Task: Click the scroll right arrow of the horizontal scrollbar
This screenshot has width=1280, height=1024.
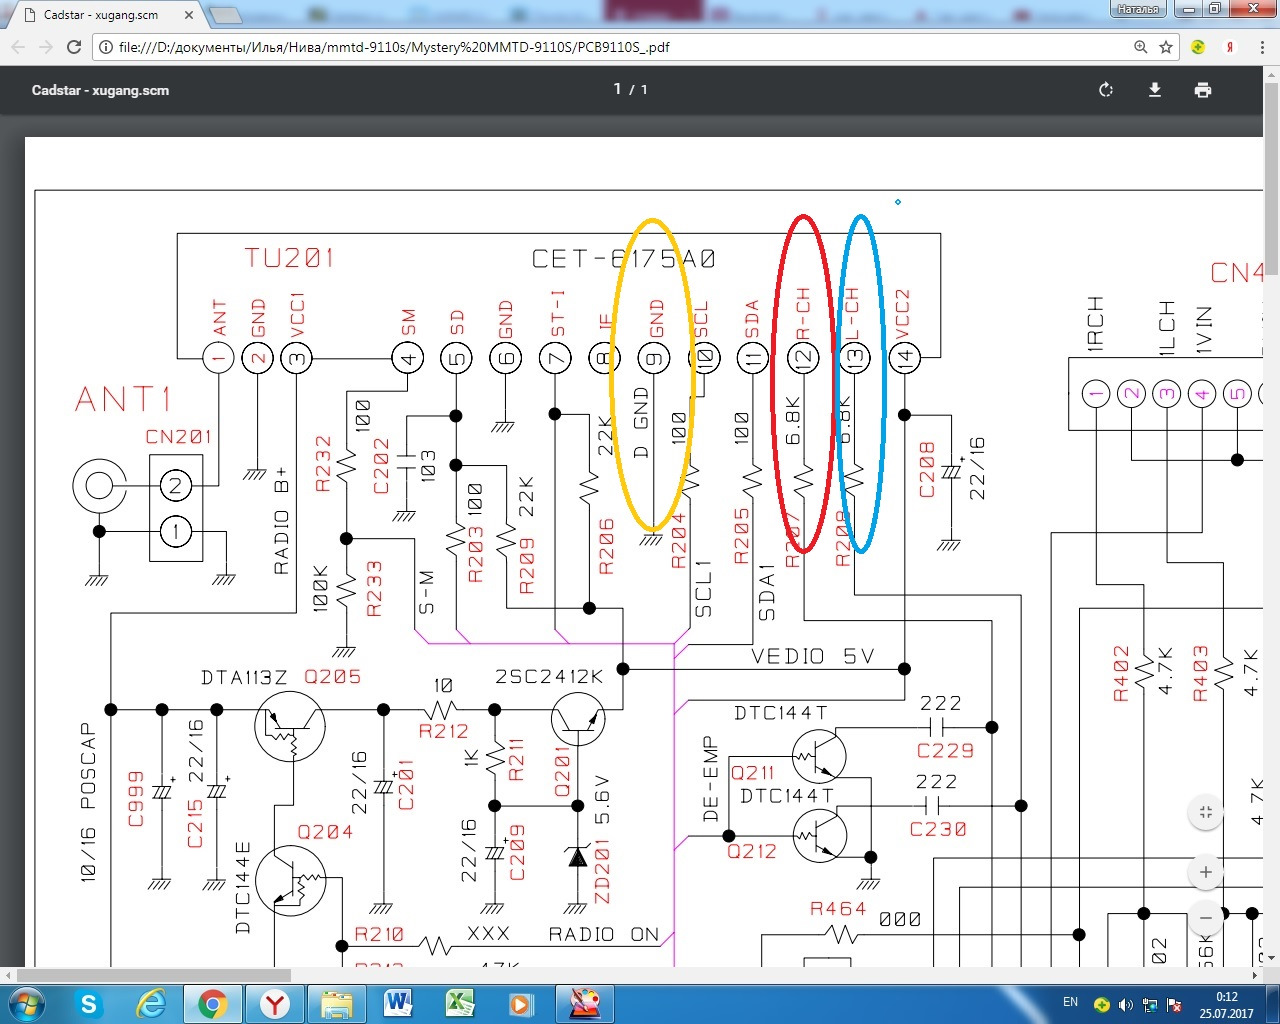Action: coord(1256,974)
